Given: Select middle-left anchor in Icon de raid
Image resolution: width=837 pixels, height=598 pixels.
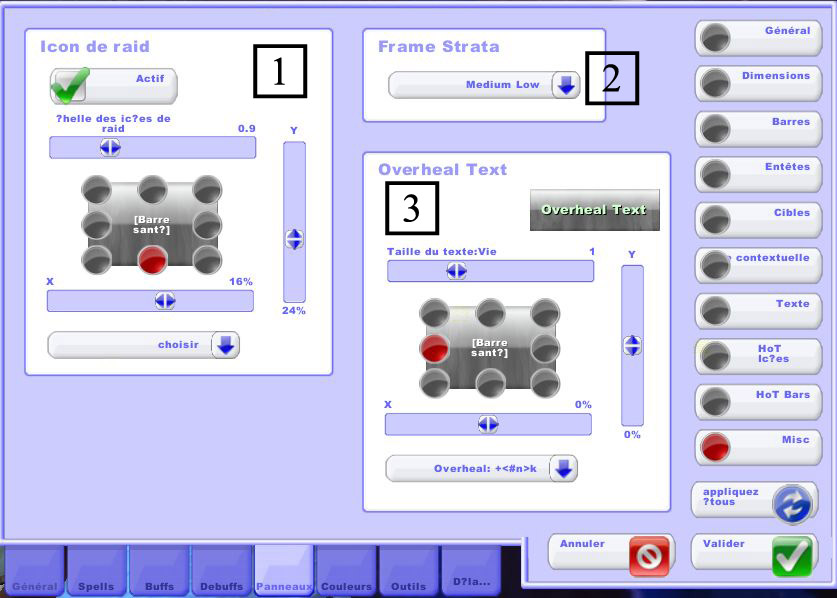Looking at the screenshot, I should [97, 225].
